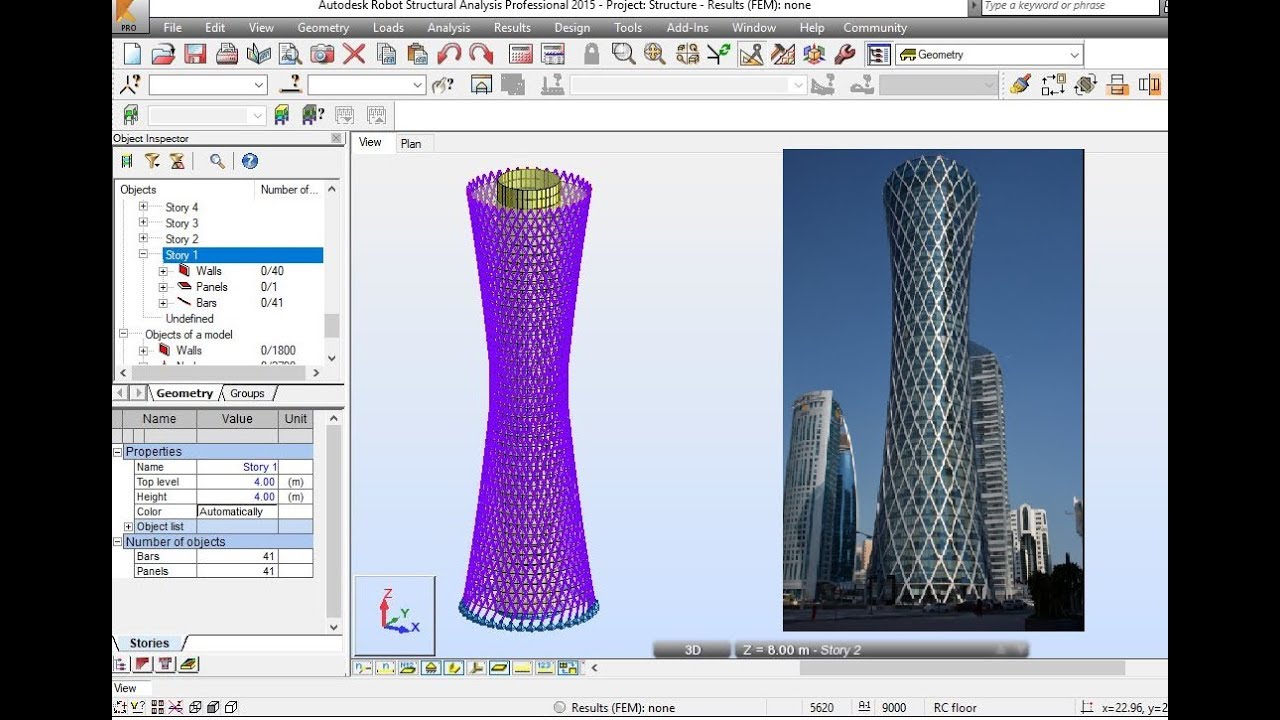This screenshot has height=720, width=1280.
Task: Open the filter funnel in Object Inspector
Action: click(x=152, y=161)
